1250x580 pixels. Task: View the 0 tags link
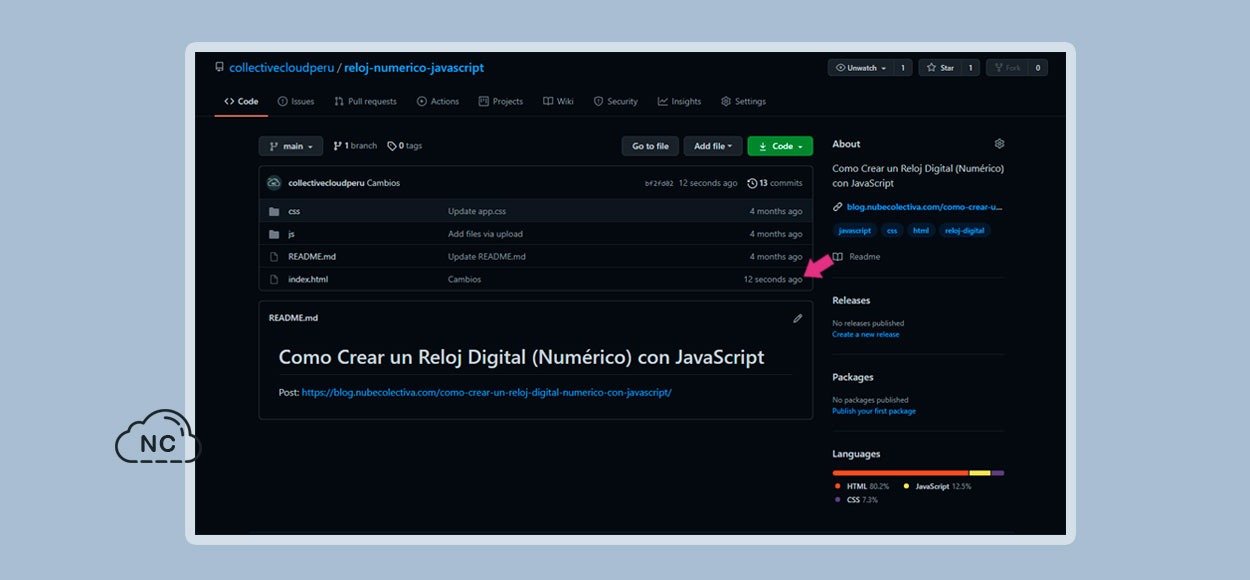click(405, 146)
